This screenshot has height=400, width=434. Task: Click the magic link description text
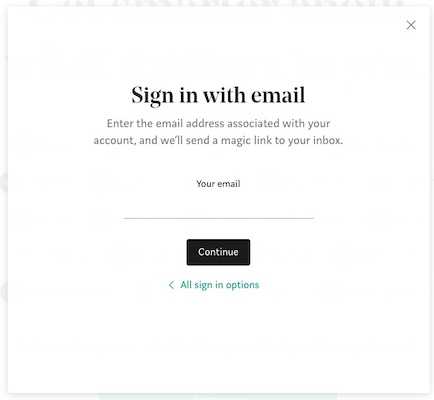218,132
